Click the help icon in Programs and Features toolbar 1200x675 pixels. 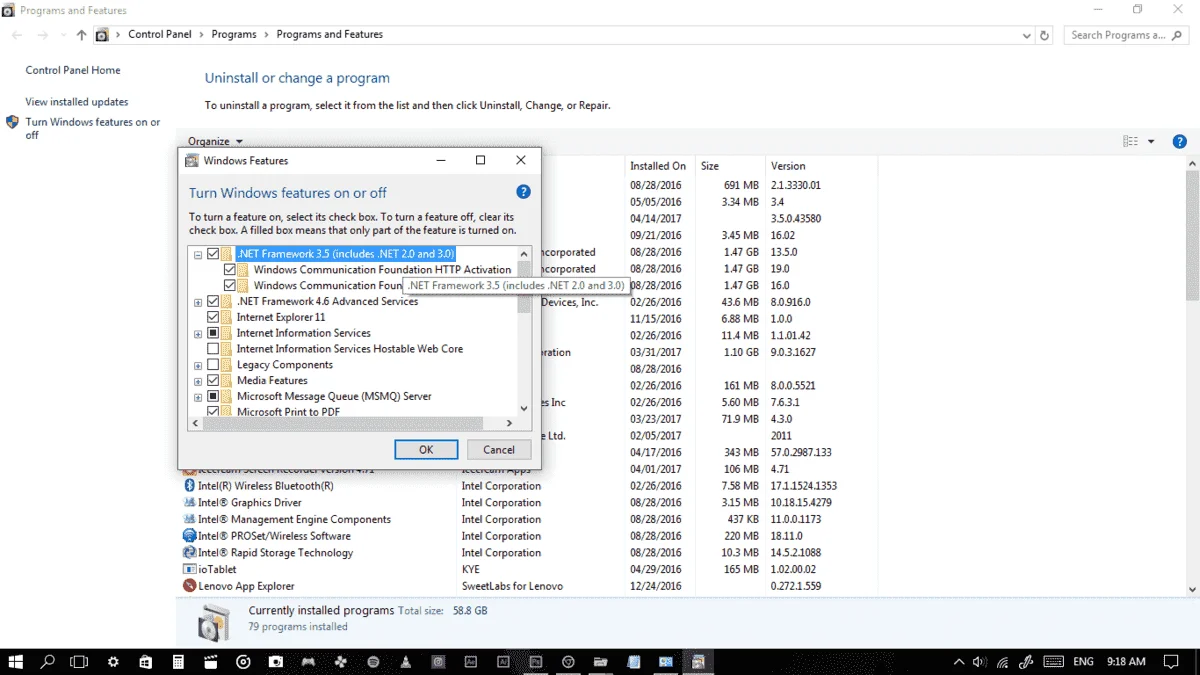(1180, 141)
